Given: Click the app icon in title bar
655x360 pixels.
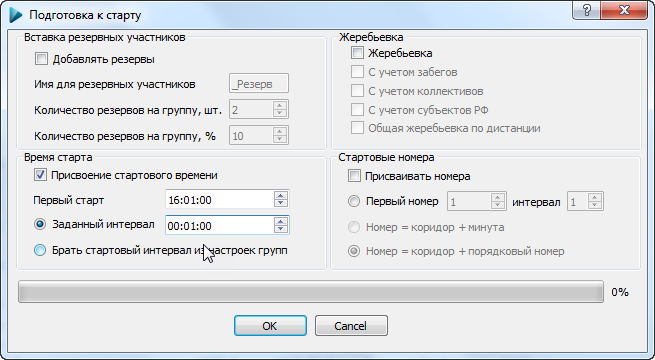Looking at the screenshot, I should point(16,15).
